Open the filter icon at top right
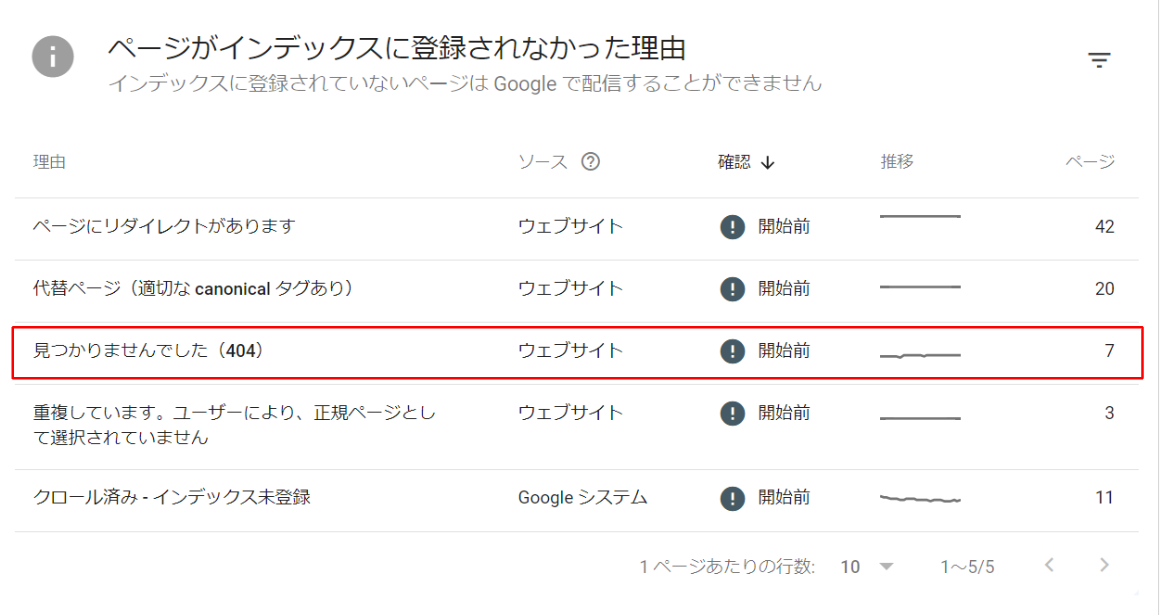The width and height of the screenshot is (1160, 615). (1099, 58)
